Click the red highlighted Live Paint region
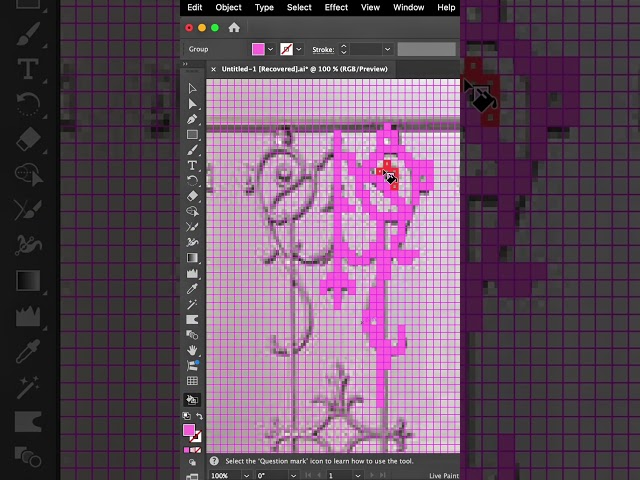The height and width of the screenshot is (480, 640). (388, 173)
